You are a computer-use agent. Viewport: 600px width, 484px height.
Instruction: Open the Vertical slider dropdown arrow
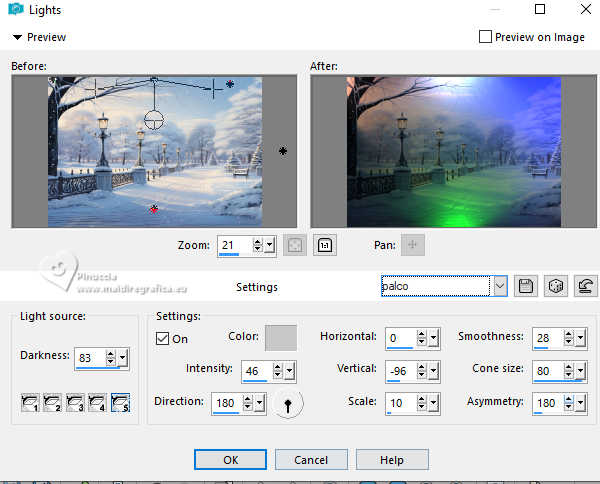coord(433,371)
